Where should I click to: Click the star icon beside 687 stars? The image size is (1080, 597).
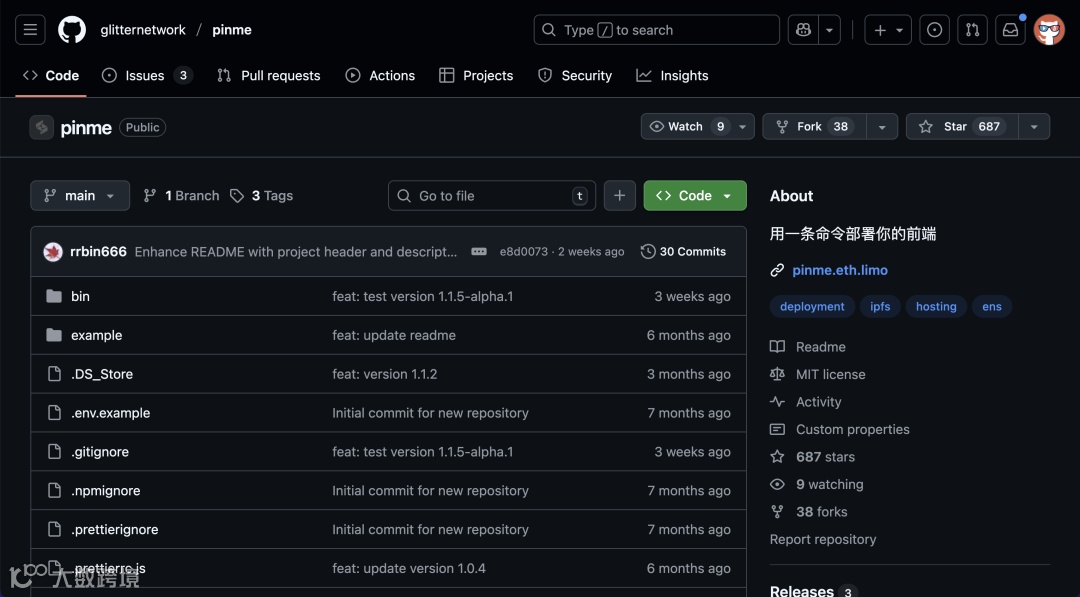tap(777, 457)
